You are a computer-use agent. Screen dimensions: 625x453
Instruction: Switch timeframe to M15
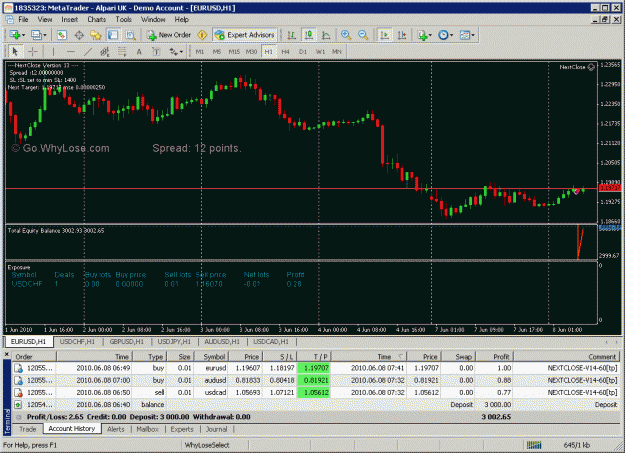234,51
